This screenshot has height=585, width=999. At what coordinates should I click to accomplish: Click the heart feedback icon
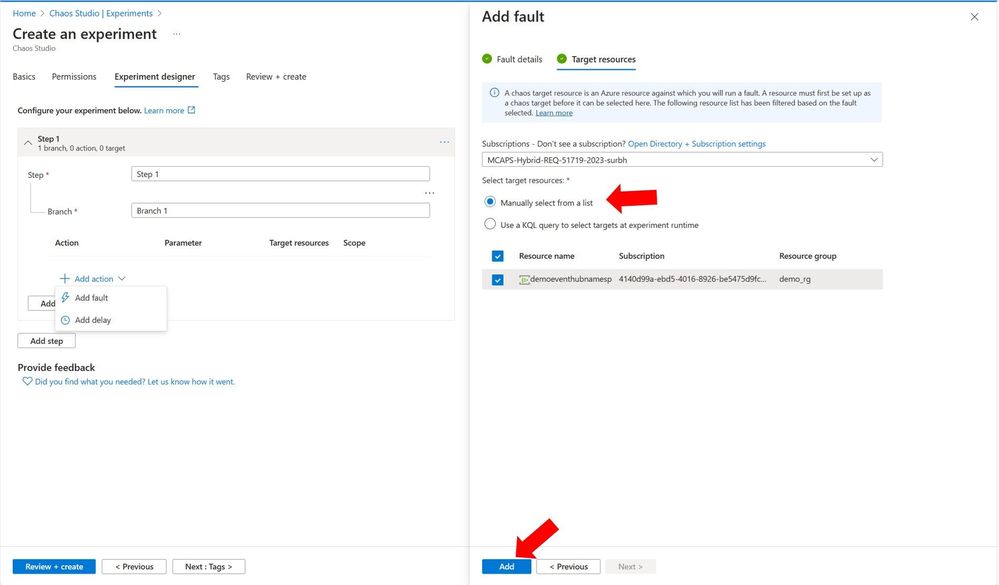(x=27, y=381)
